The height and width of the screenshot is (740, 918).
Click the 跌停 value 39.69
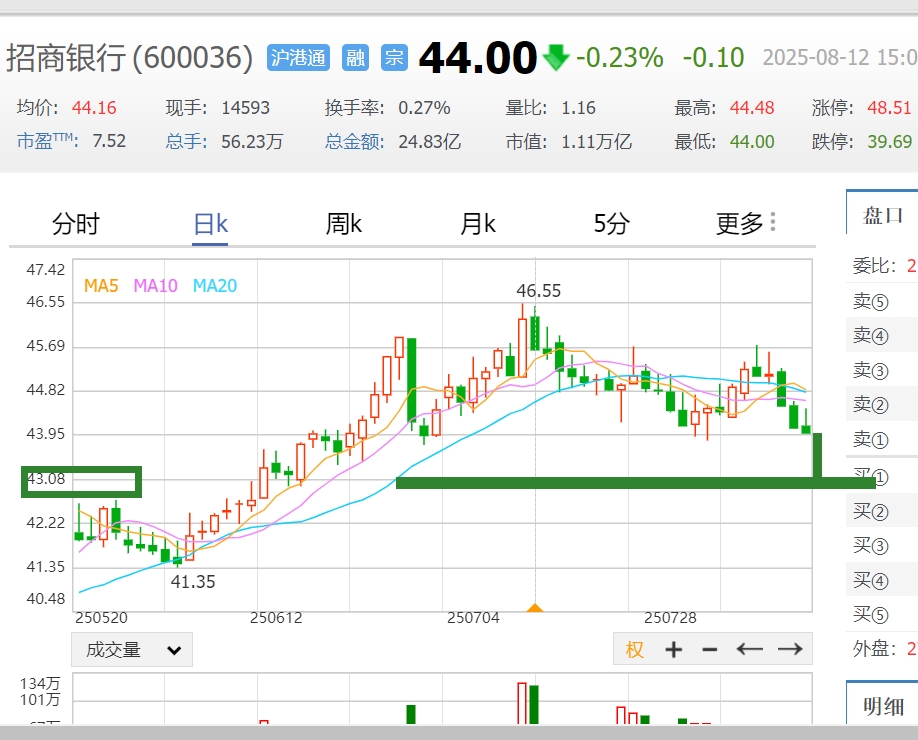[x=889, y=141]
